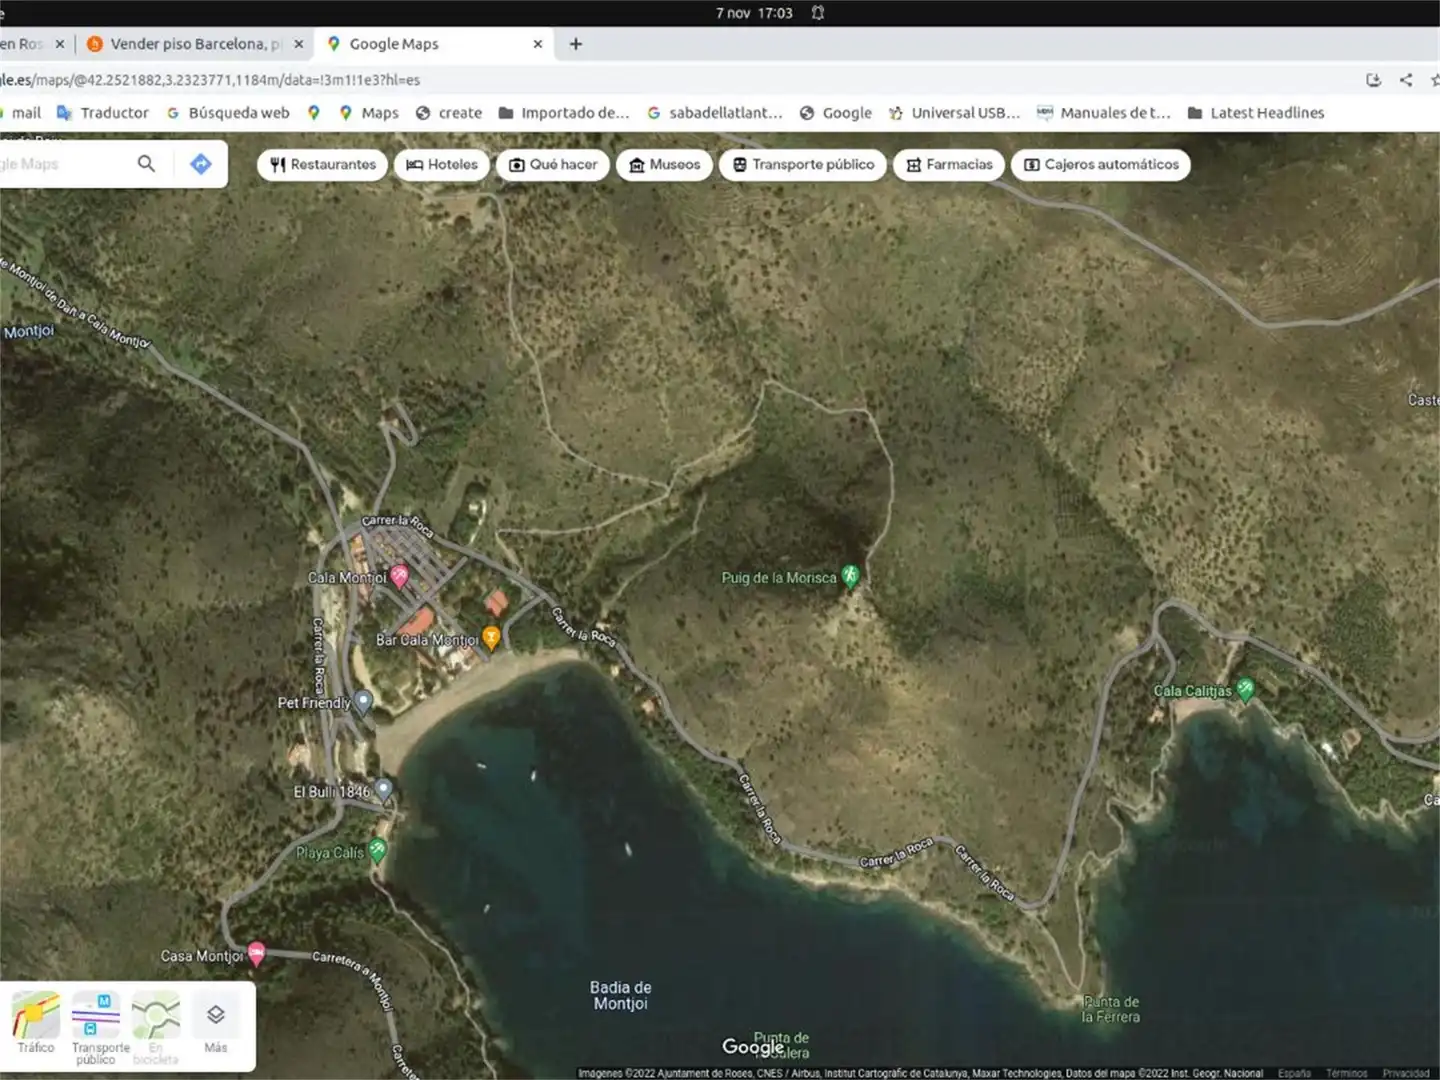Open the Privacidad footer link
The height and width of the screenshot is (1080, 1440).
[1406, 1073]
